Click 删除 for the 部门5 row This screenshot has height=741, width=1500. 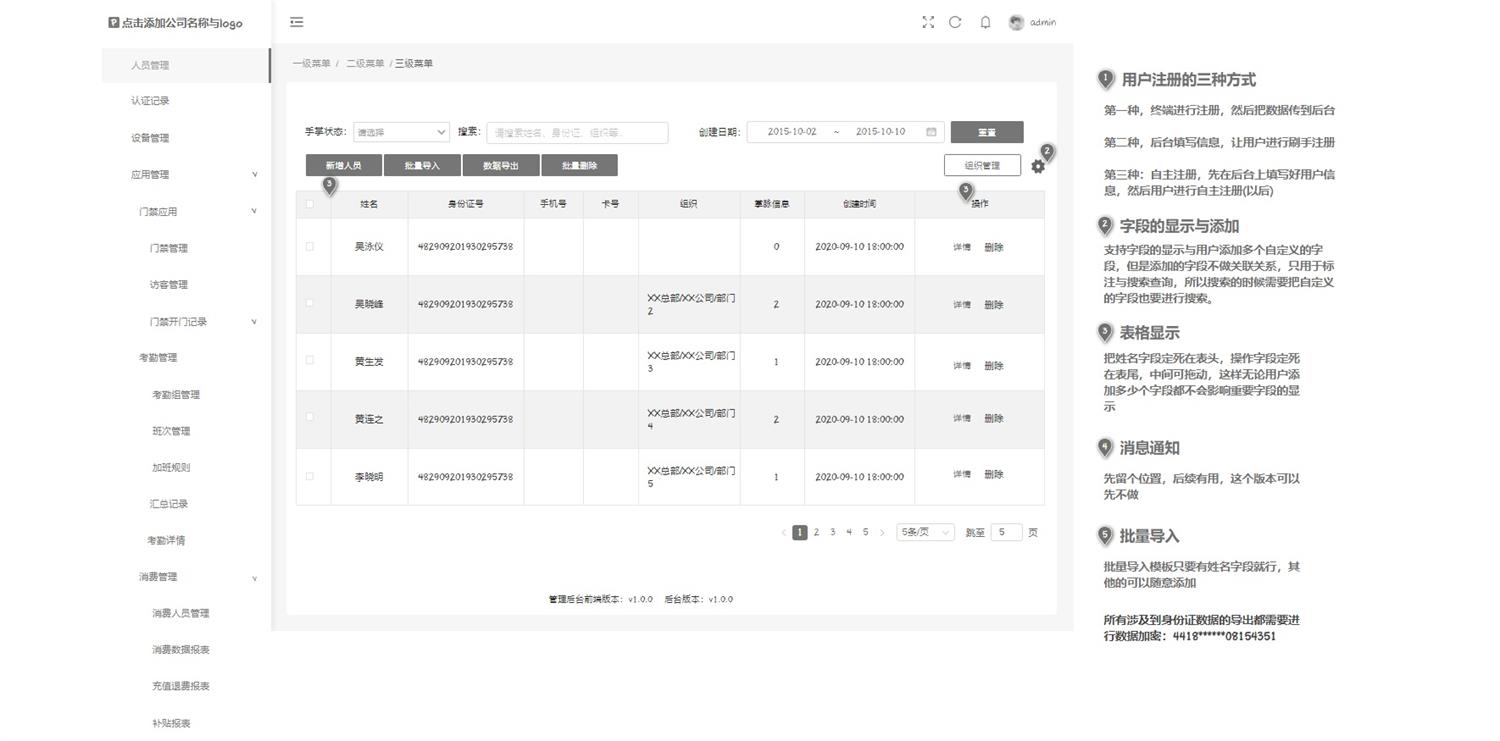pyautogui.click(x=993, y=475)
